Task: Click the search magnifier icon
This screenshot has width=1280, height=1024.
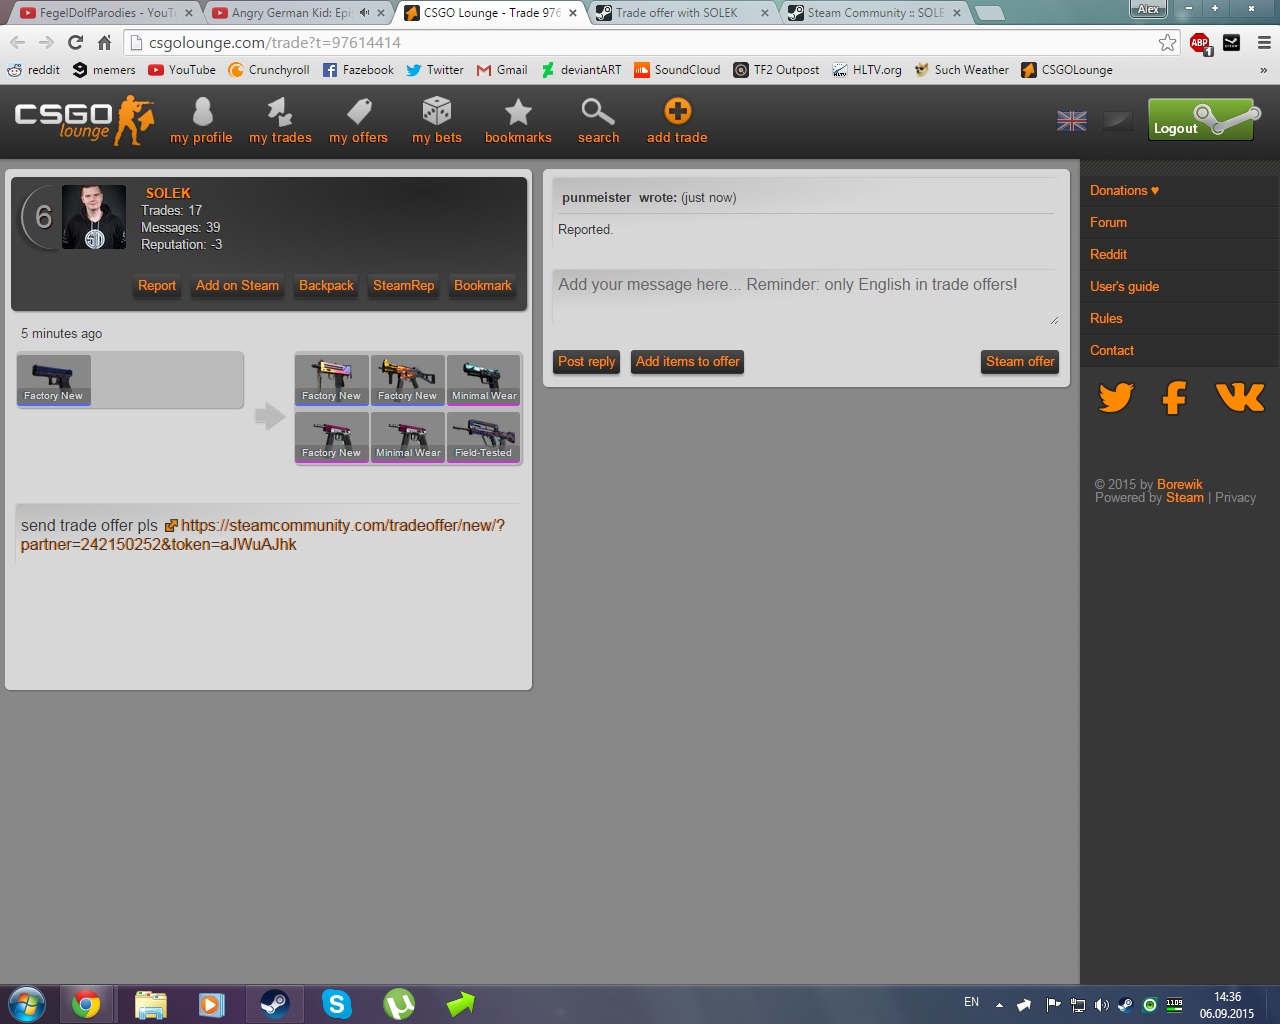Action: [x=598, y=112]
